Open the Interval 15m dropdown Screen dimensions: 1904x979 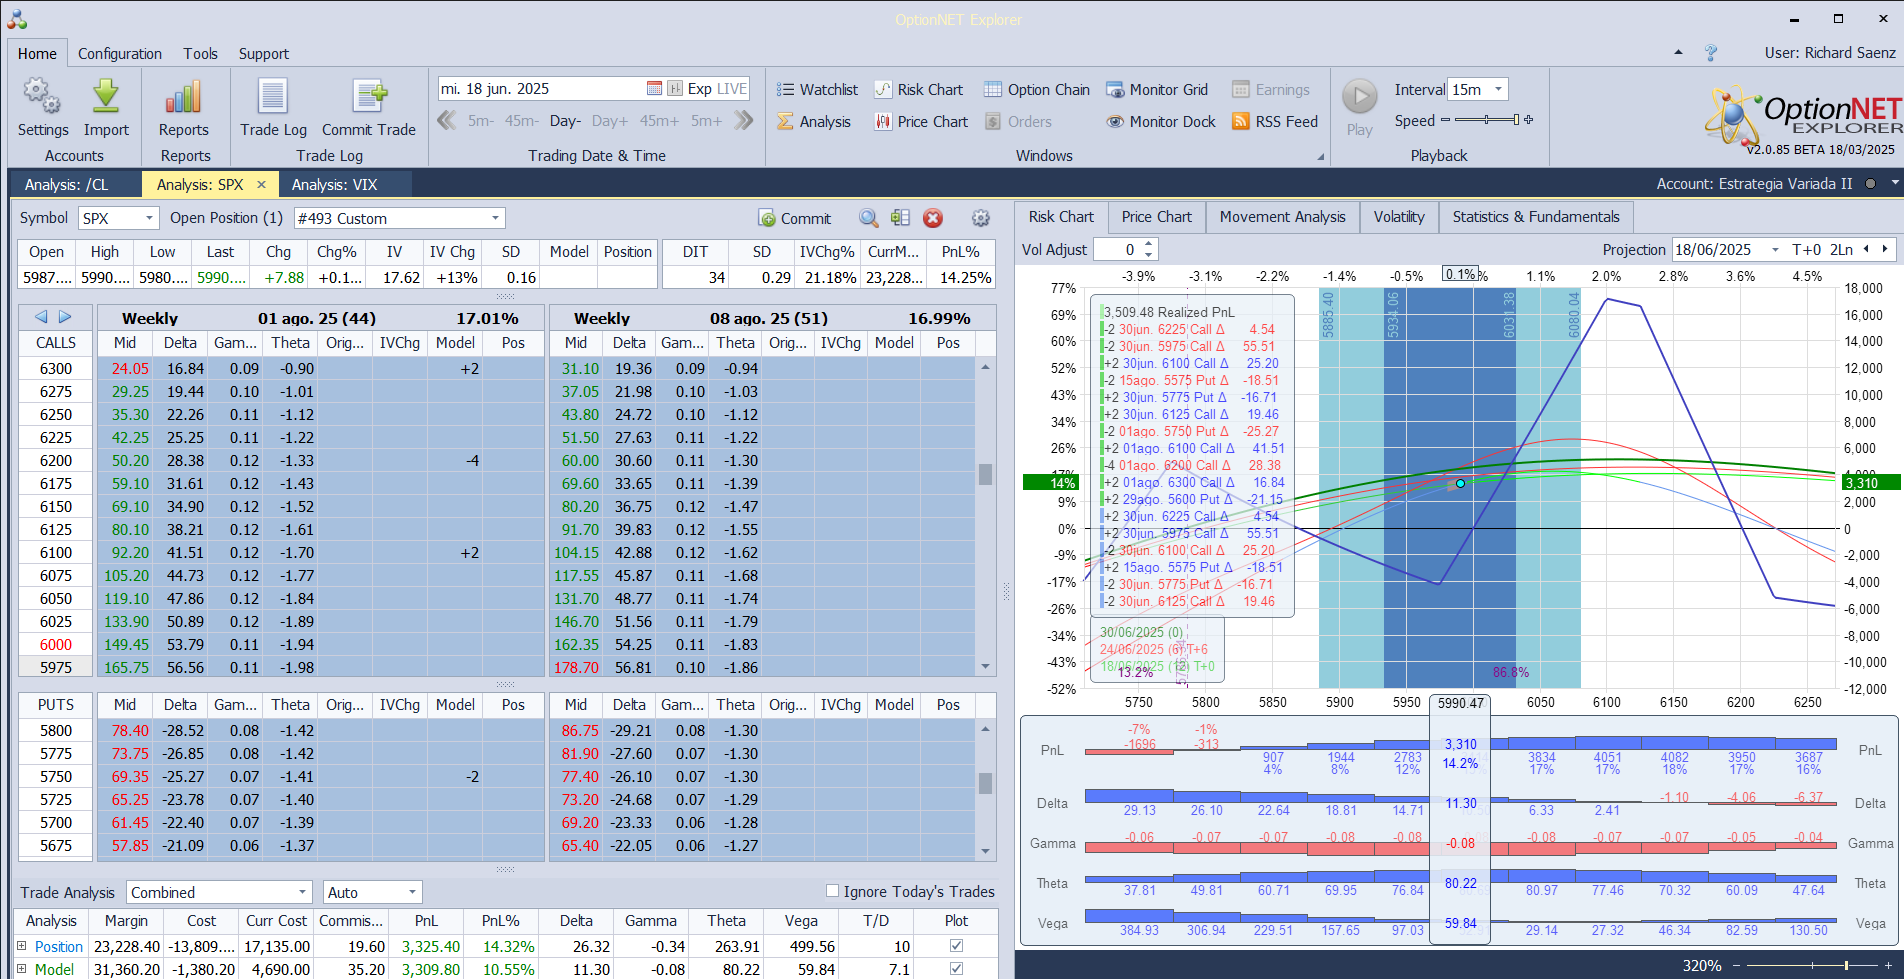pos(1498,89)
